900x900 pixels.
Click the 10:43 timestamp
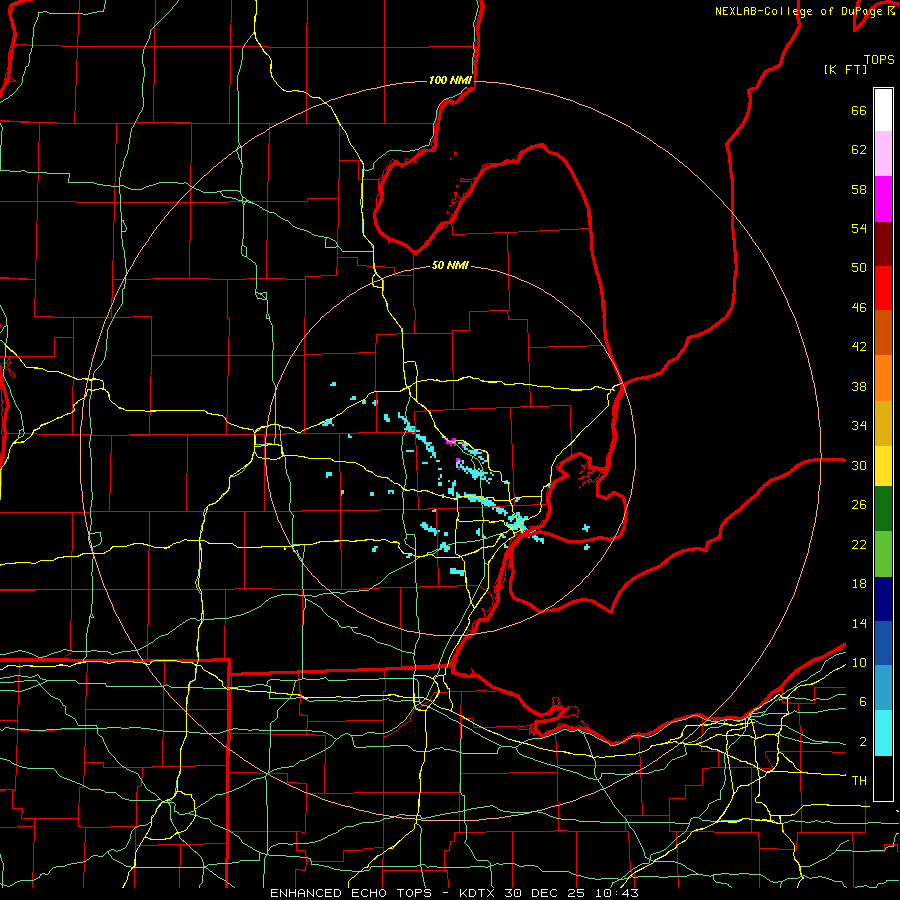coord(619,893)
